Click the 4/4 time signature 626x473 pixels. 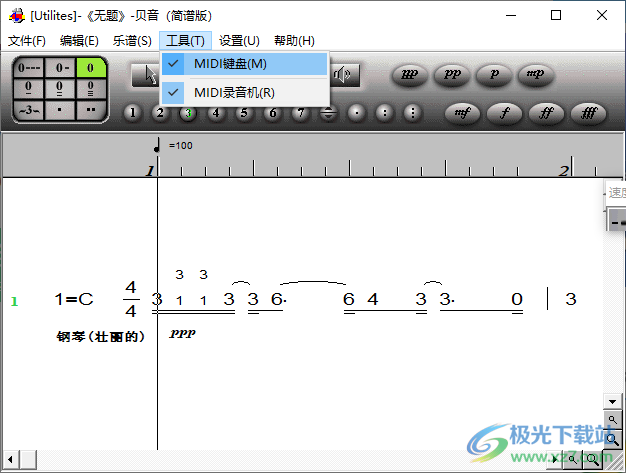pyautogui.click(x=131, y=299)
